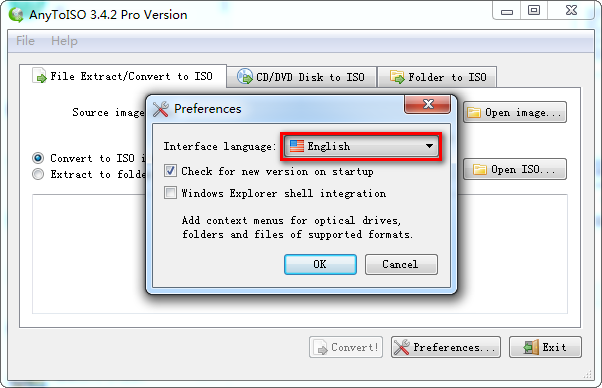Click the Open ISO... button
Screen dimensions: 602x388
[x=514, y=169]
